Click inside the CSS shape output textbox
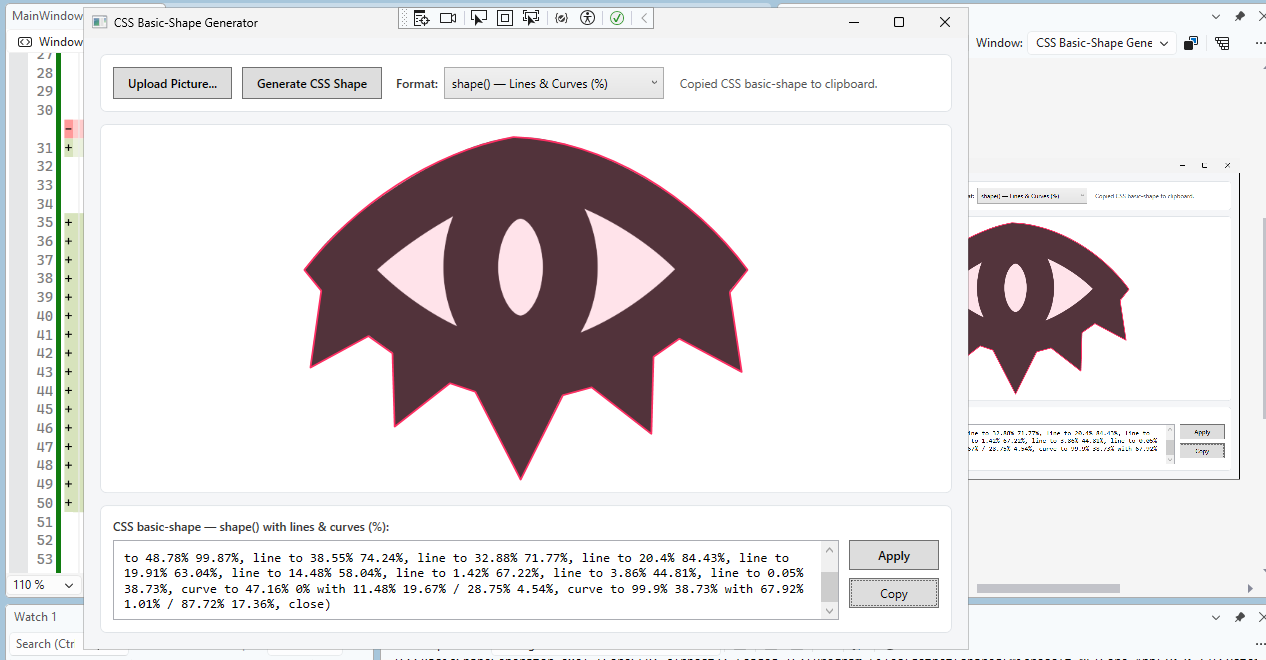Screen dimensions: 1266x660 coord(467,580)
